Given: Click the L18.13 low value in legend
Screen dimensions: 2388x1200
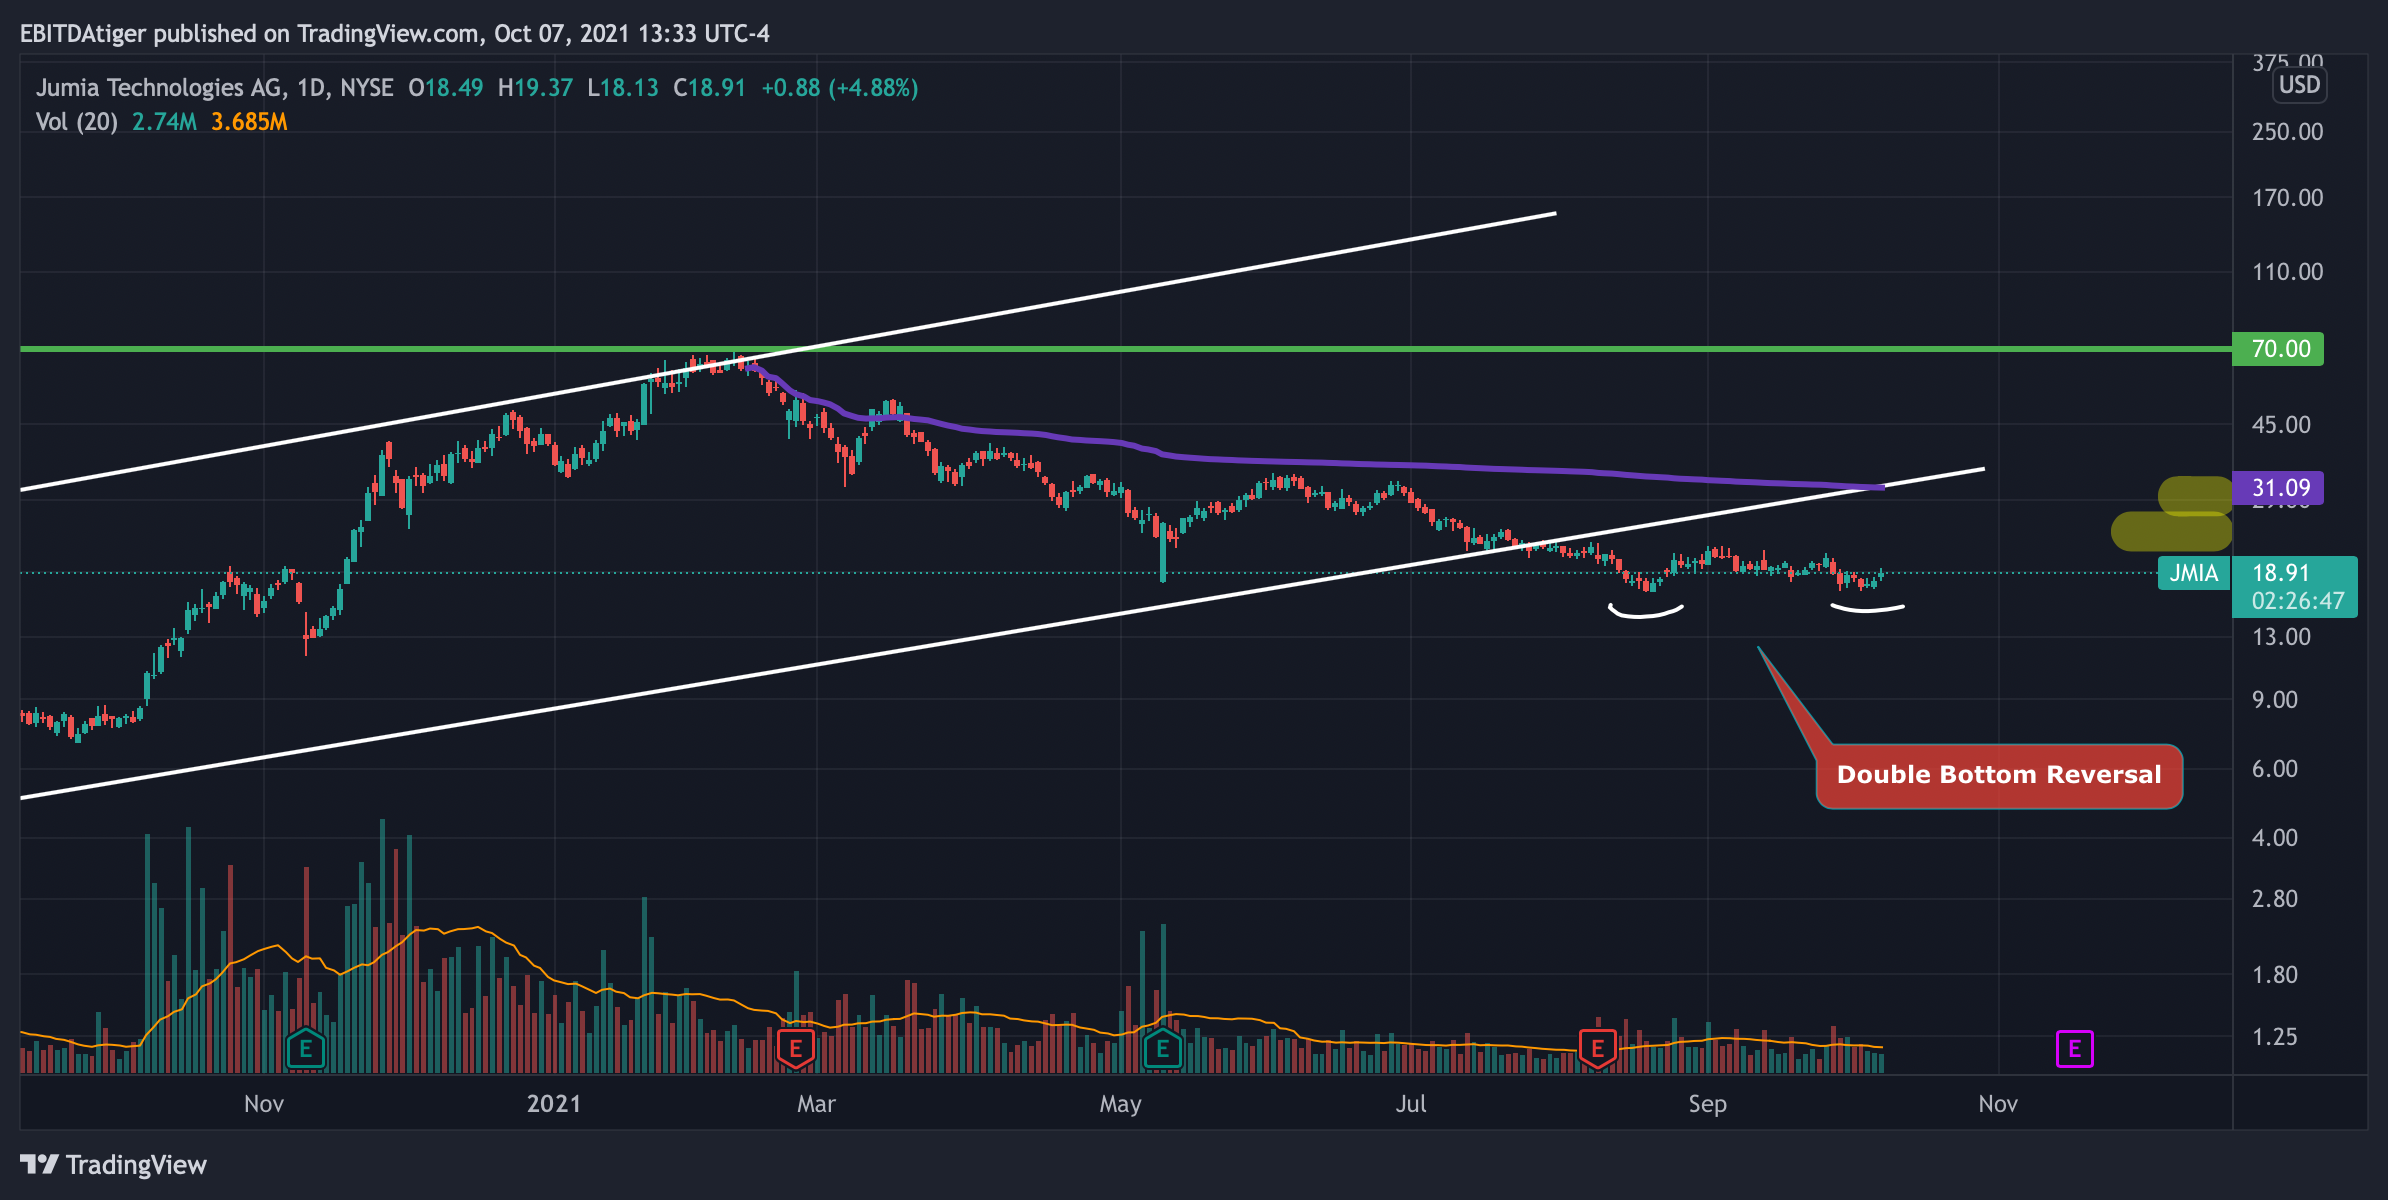Looking at the screenshot, I should (623, 88).
